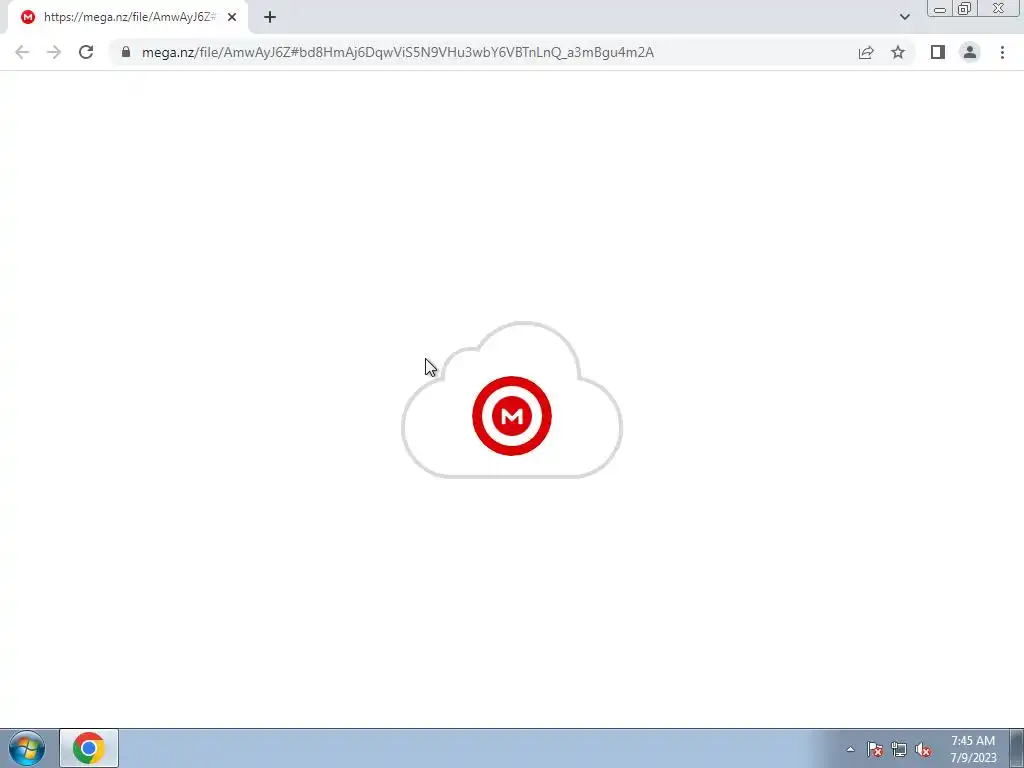1024x768 pixels.
Task: Open Chrome from the taskbar
Action: [x=89, y=748]
